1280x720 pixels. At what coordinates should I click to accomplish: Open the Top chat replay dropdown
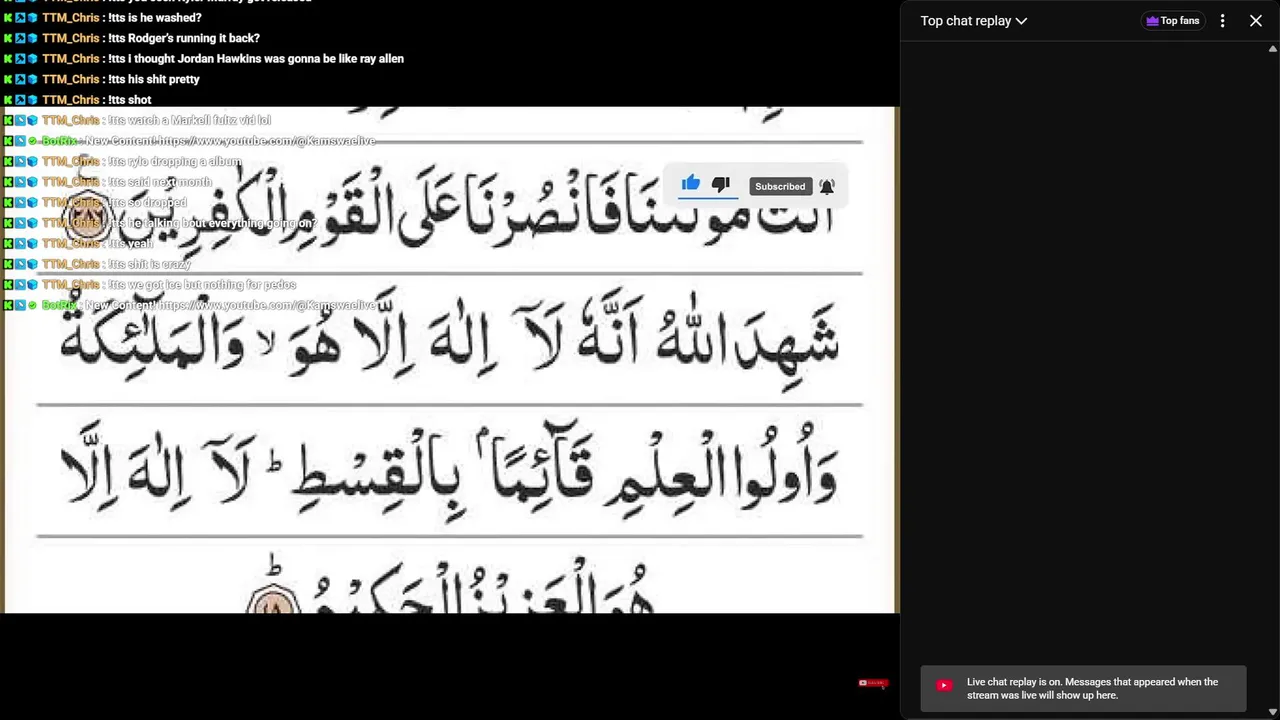[974, 21]
